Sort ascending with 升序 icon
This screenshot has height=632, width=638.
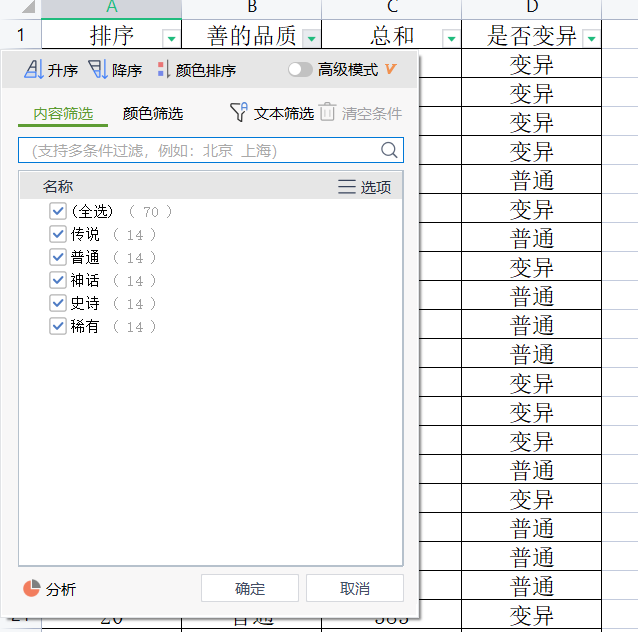click(x=33, y=69)
